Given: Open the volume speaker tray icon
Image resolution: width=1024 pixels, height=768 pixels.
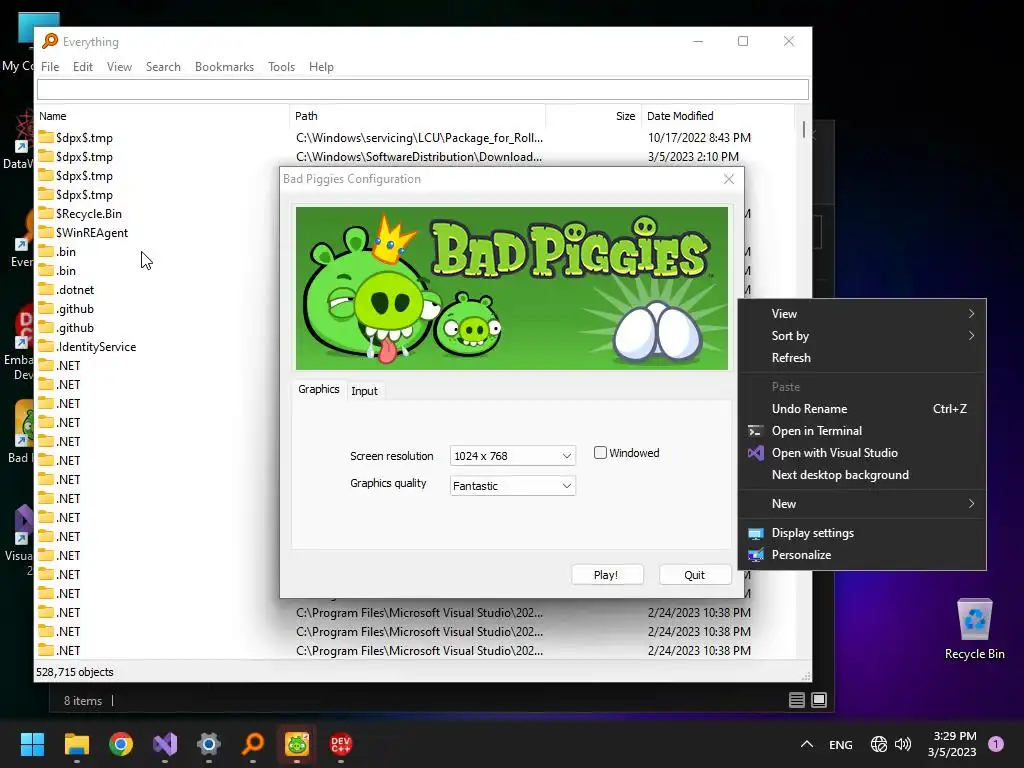Looking at the screenshot, I should (x=903, y=744).
